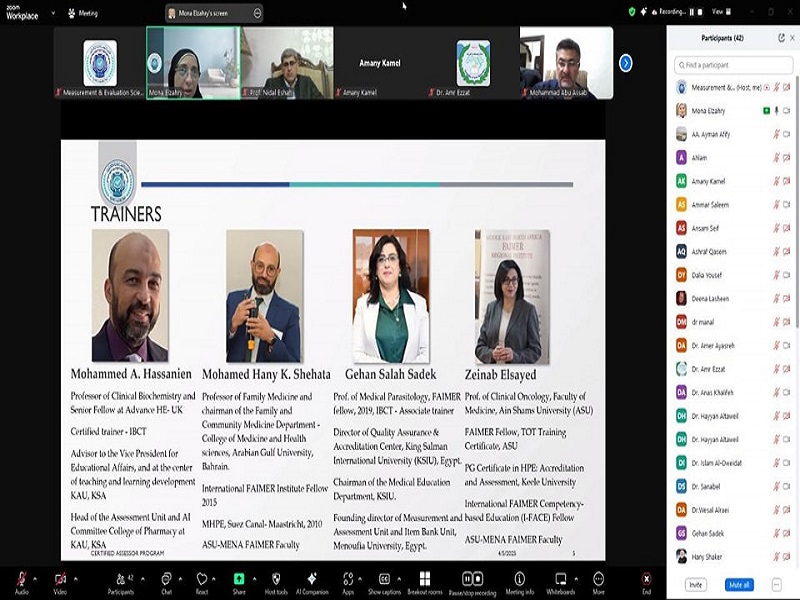The height and width of the screenshot is (600, 800).
Task: Expand the arrow next to Audio
Action: (35, 579)
